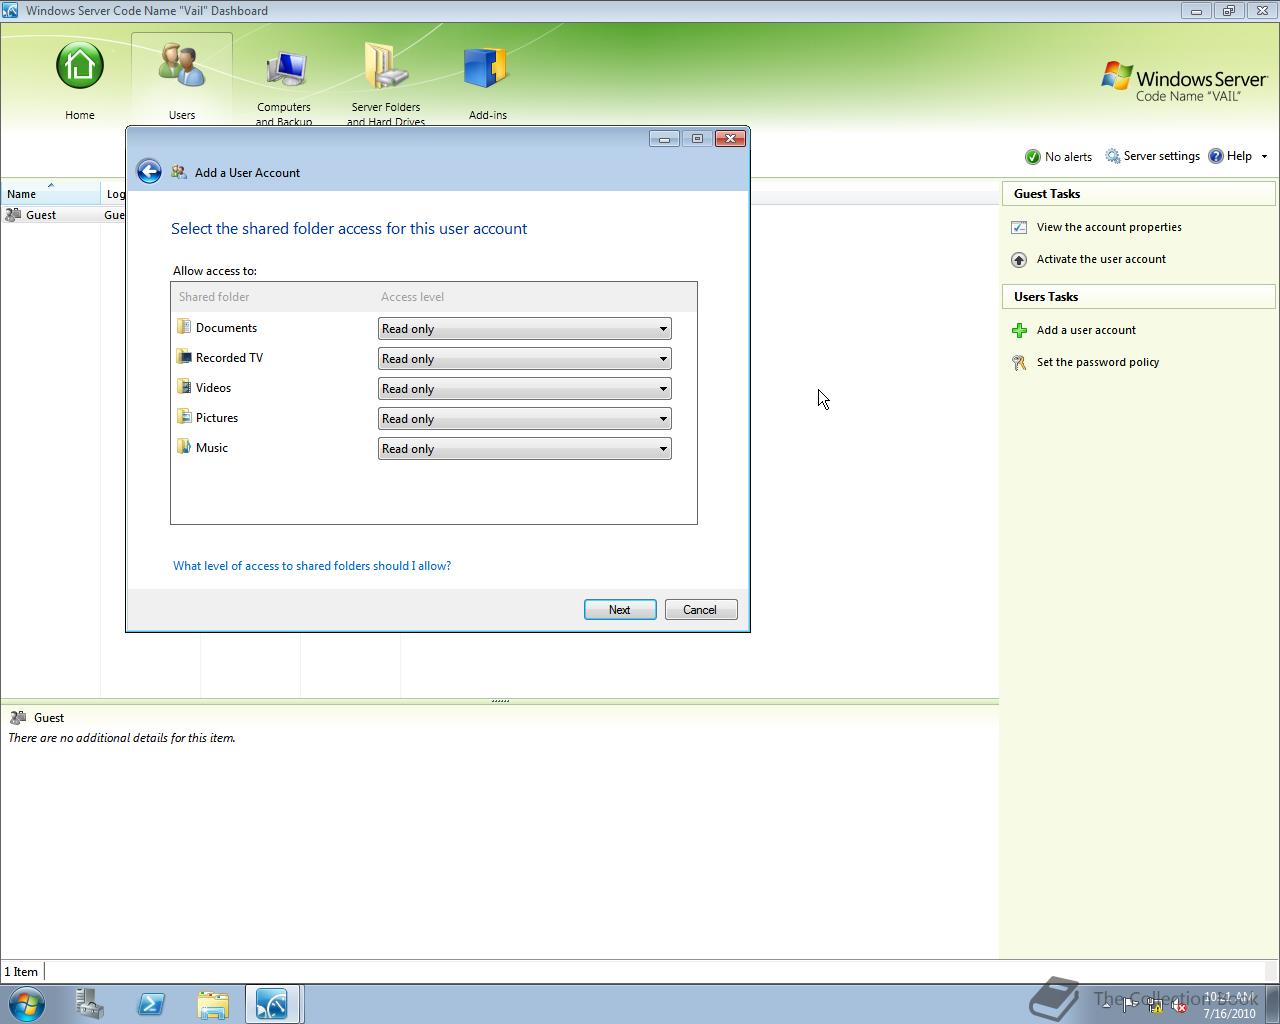
Task: Open Server Manager from taskbar
Action: [x=90, y=1004]
